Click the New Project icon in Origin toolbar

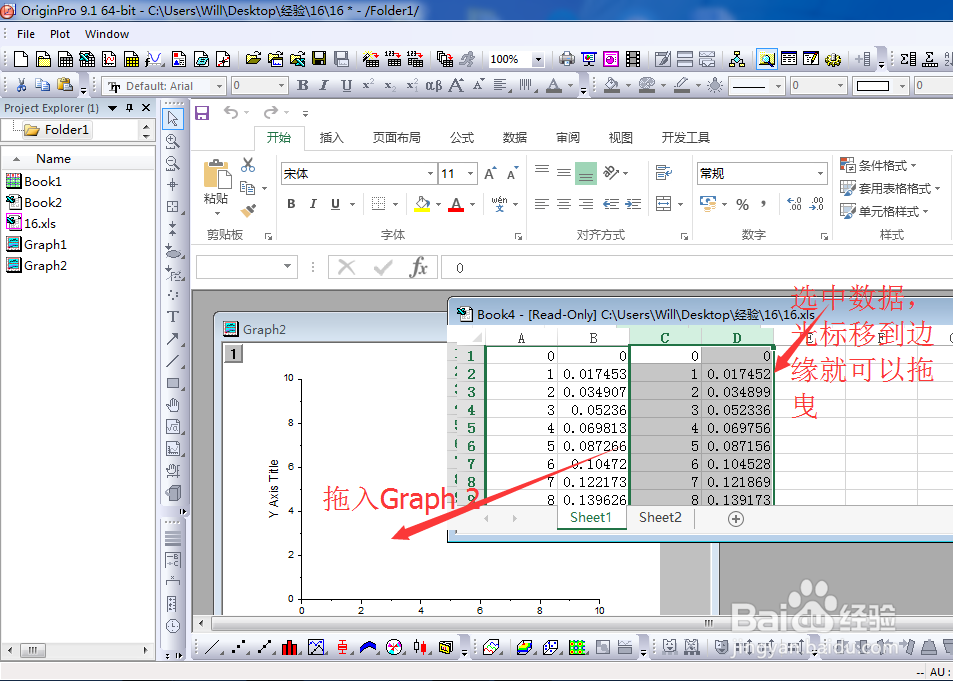(21, 59)
